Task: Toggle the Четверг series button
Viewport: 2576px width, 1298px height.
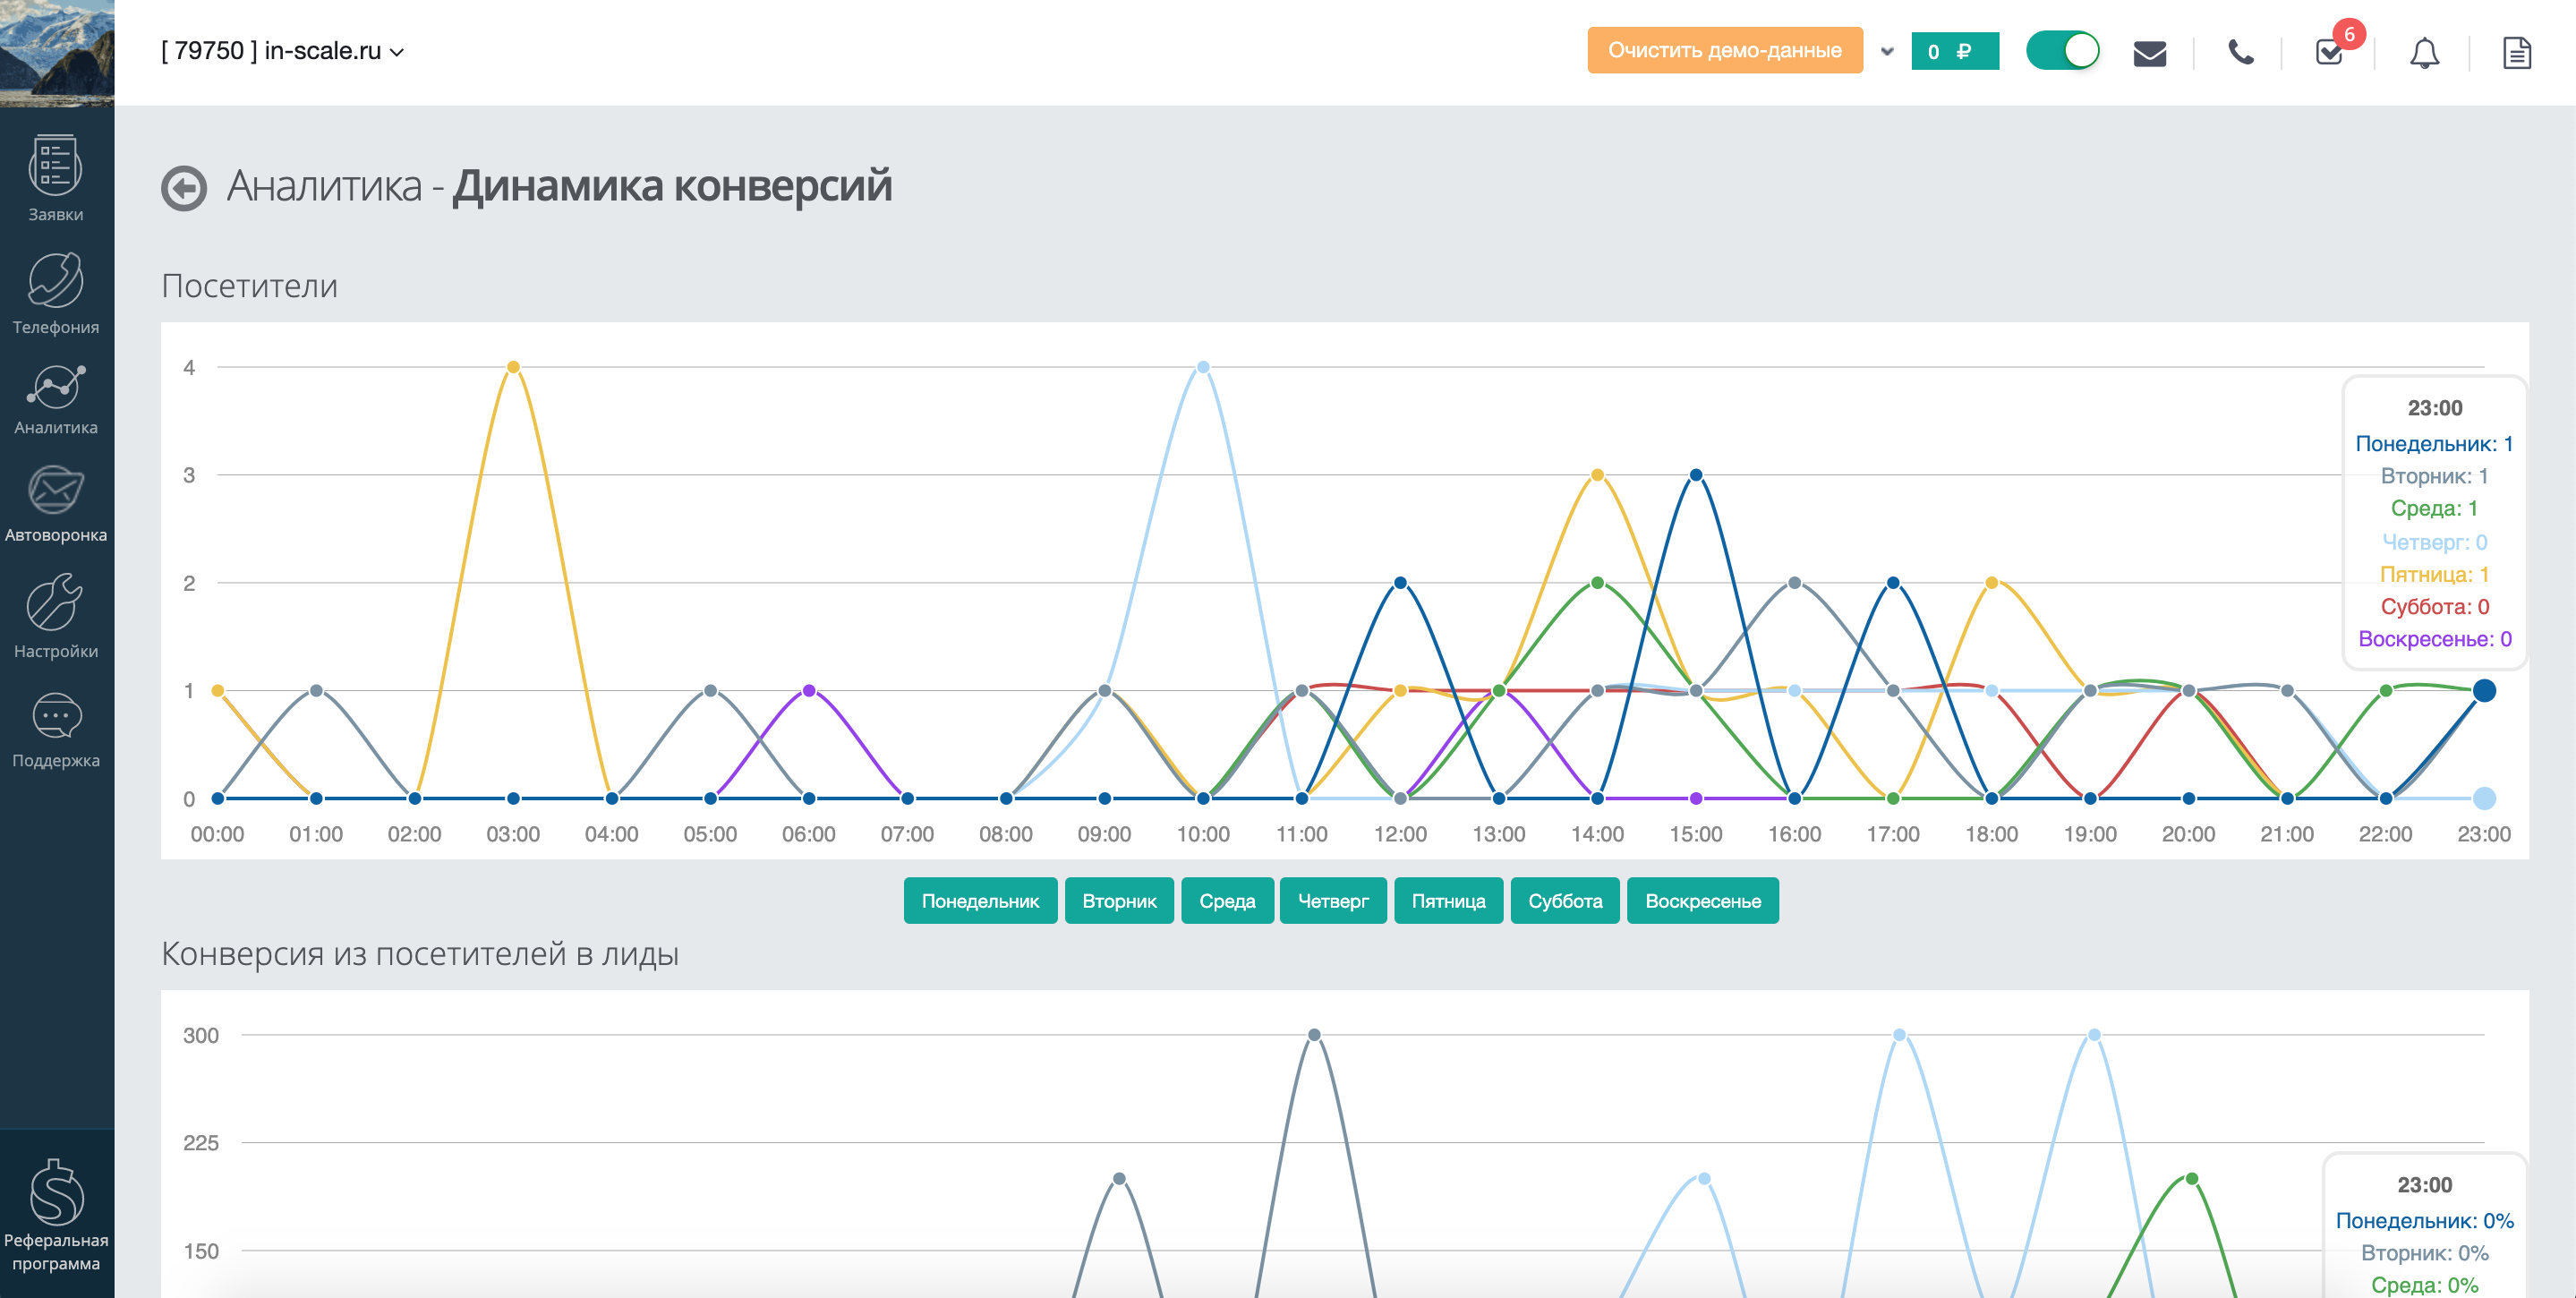Action: coord(1333,901)
